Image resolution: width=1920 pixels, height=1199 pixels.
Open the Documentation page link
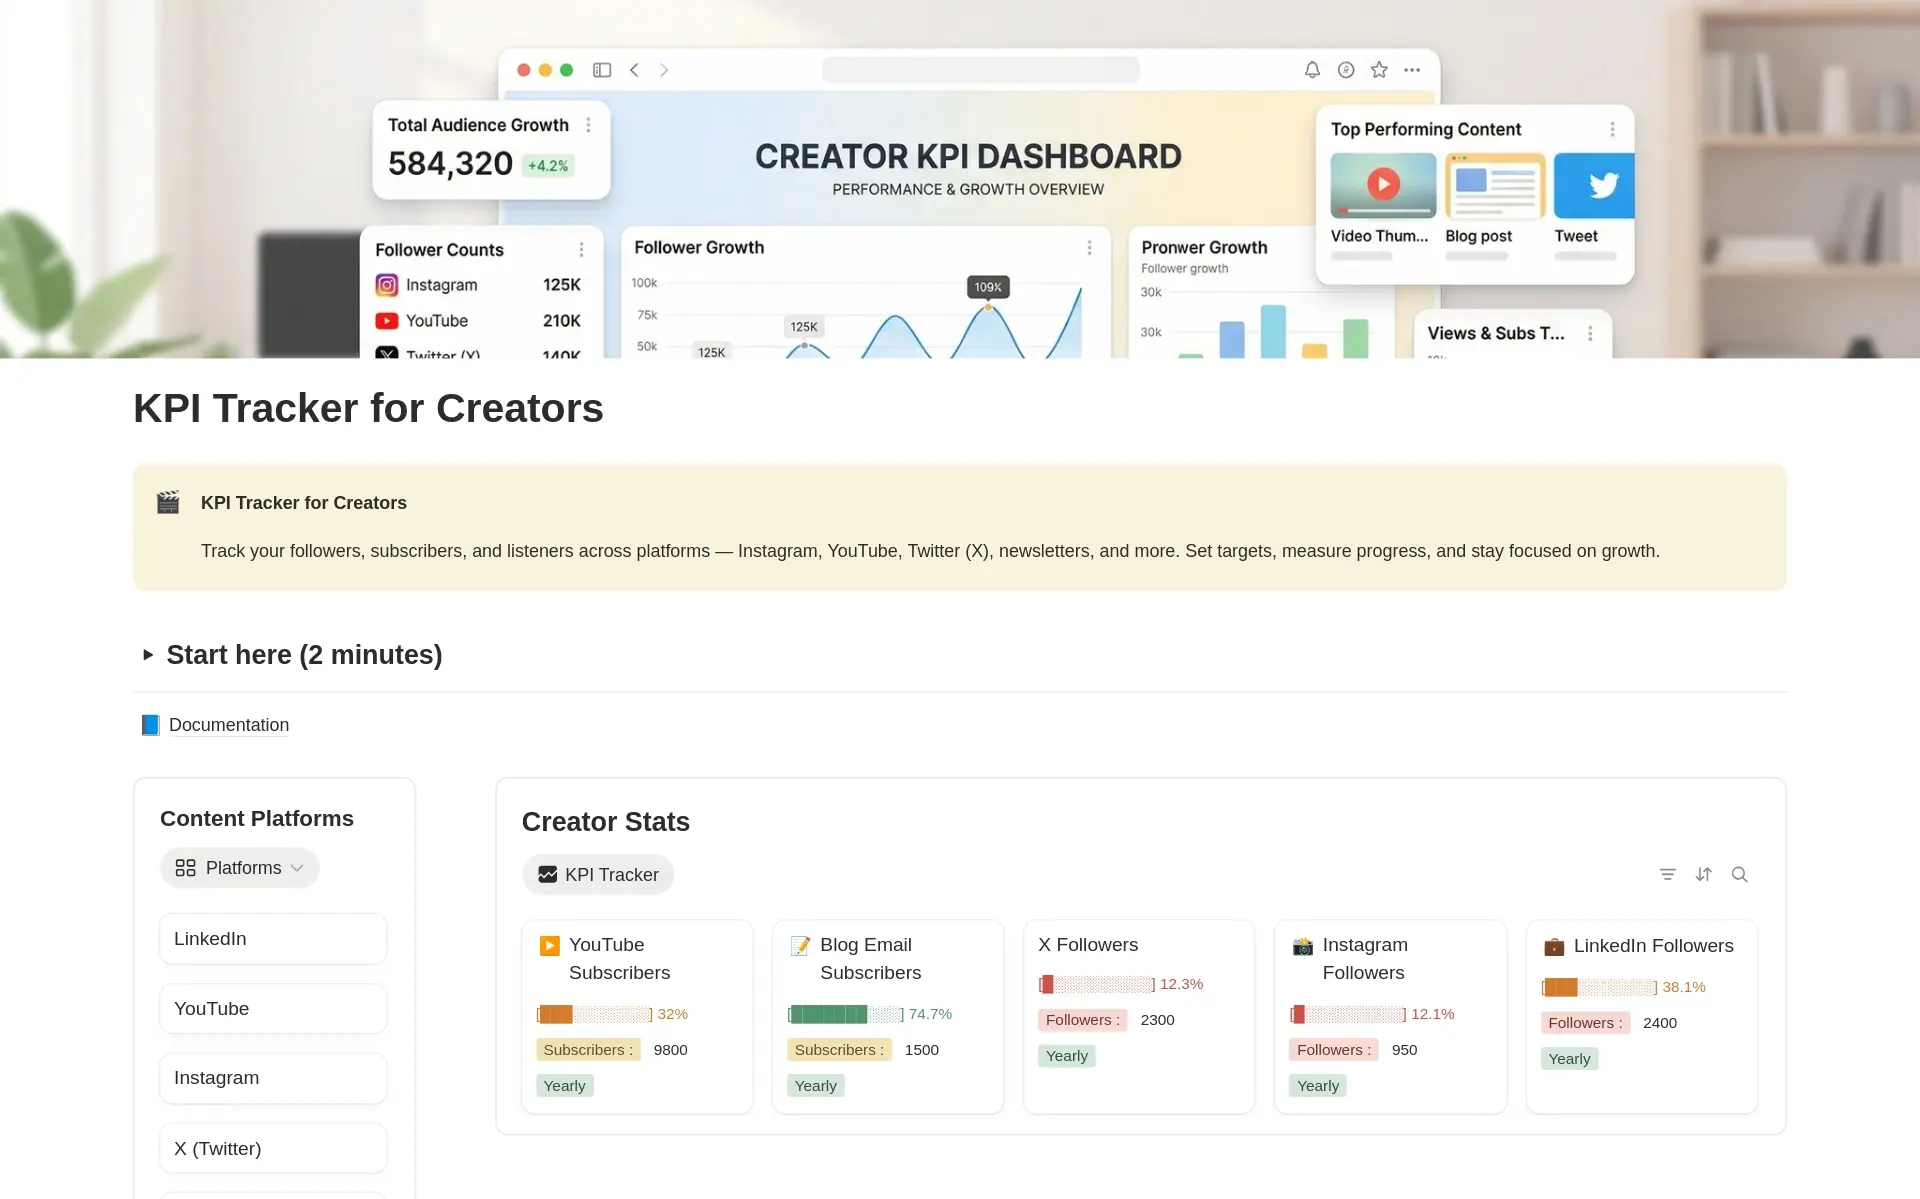(x=229, y=725)
